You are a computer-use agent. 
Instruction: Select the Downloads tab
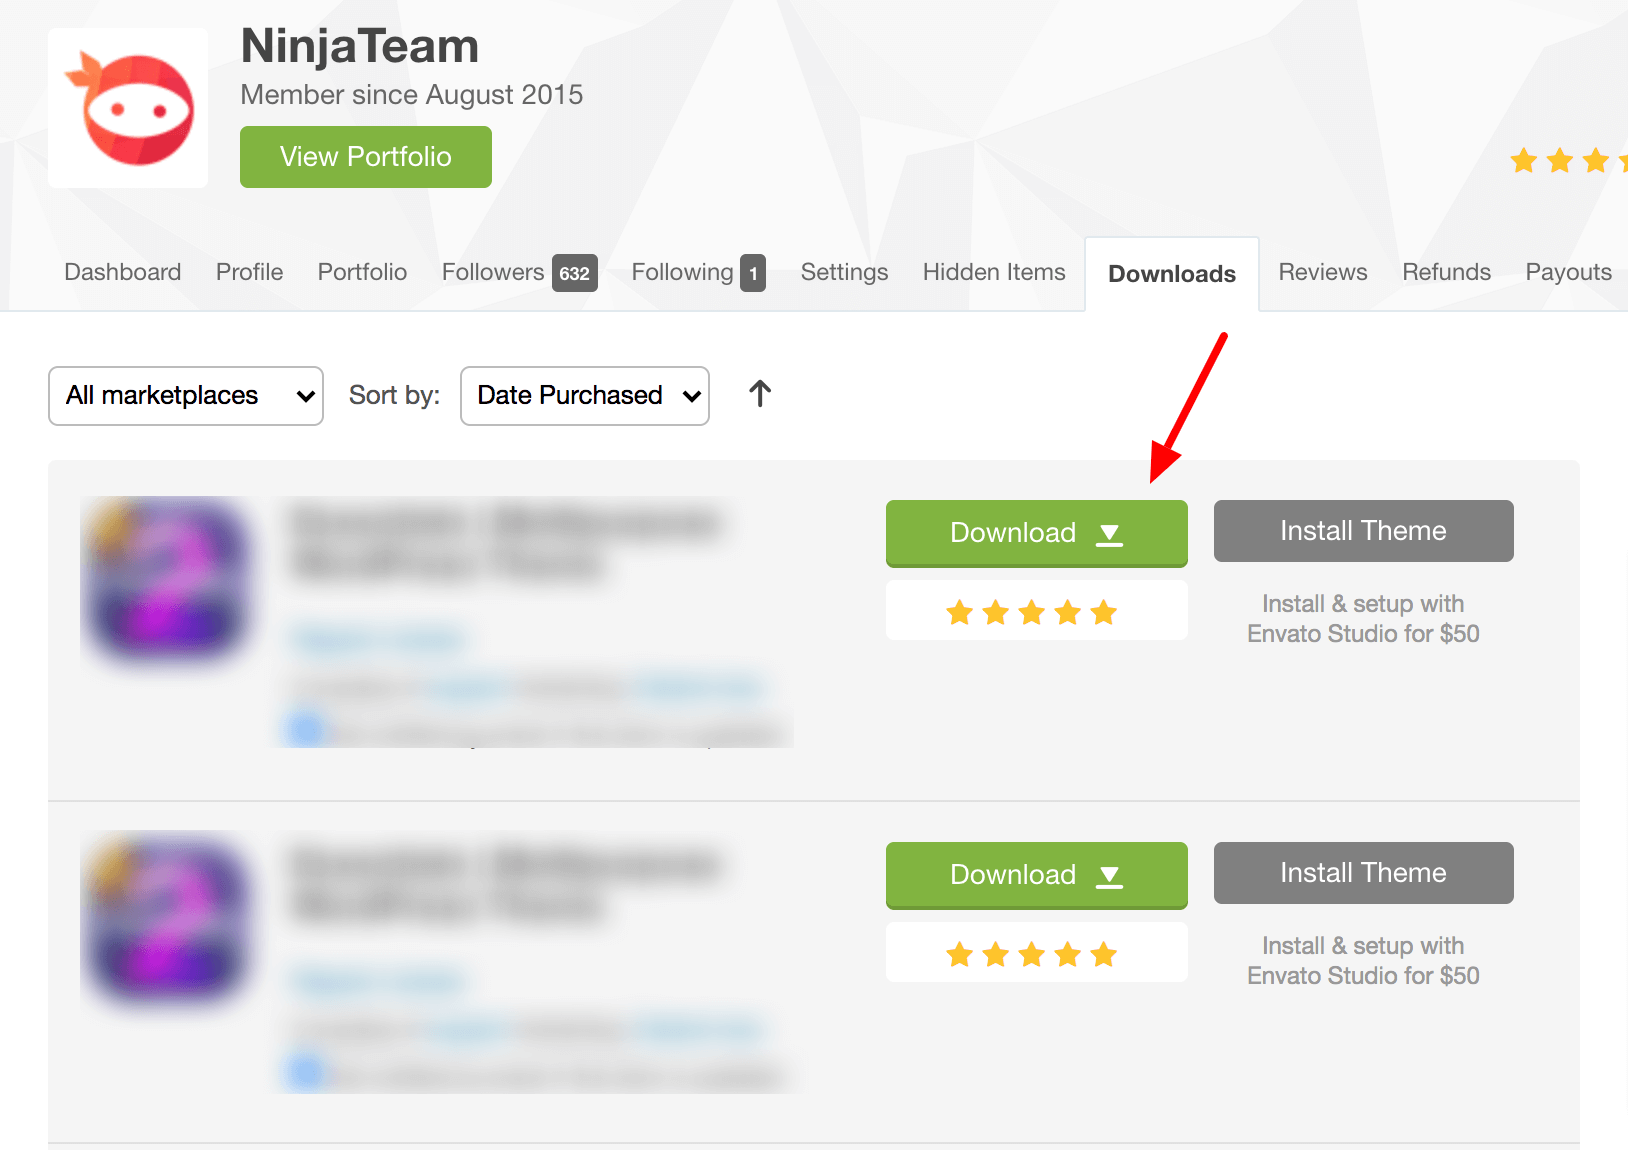(1172, 274)
